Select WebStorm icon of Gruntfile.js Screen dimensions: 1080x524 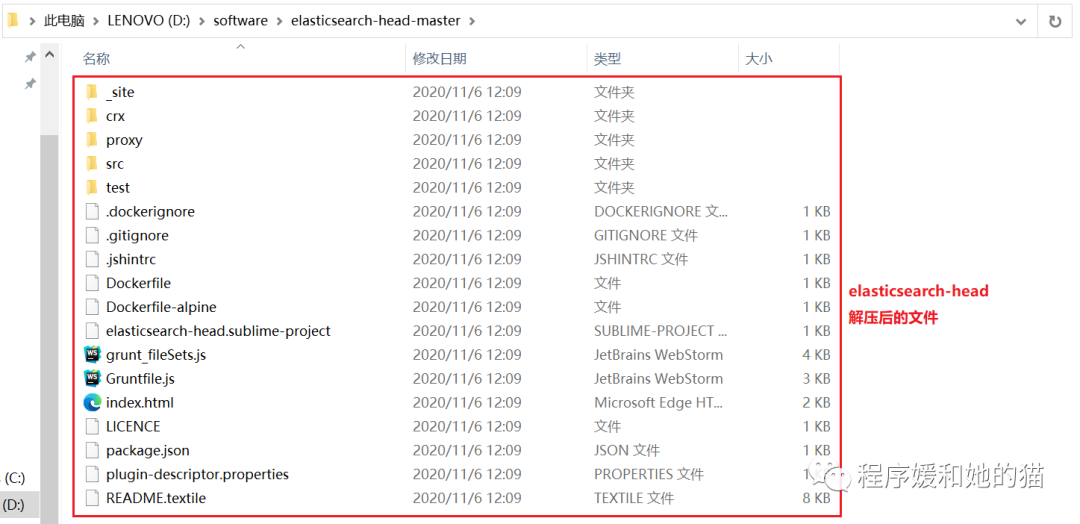pos(92,379)
